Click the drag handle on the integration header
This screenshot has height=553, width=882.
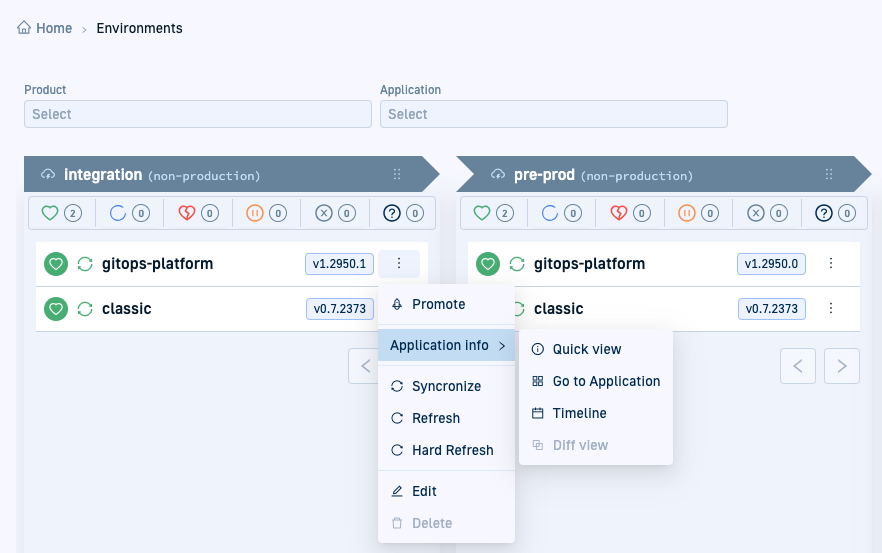coord(397,174)
